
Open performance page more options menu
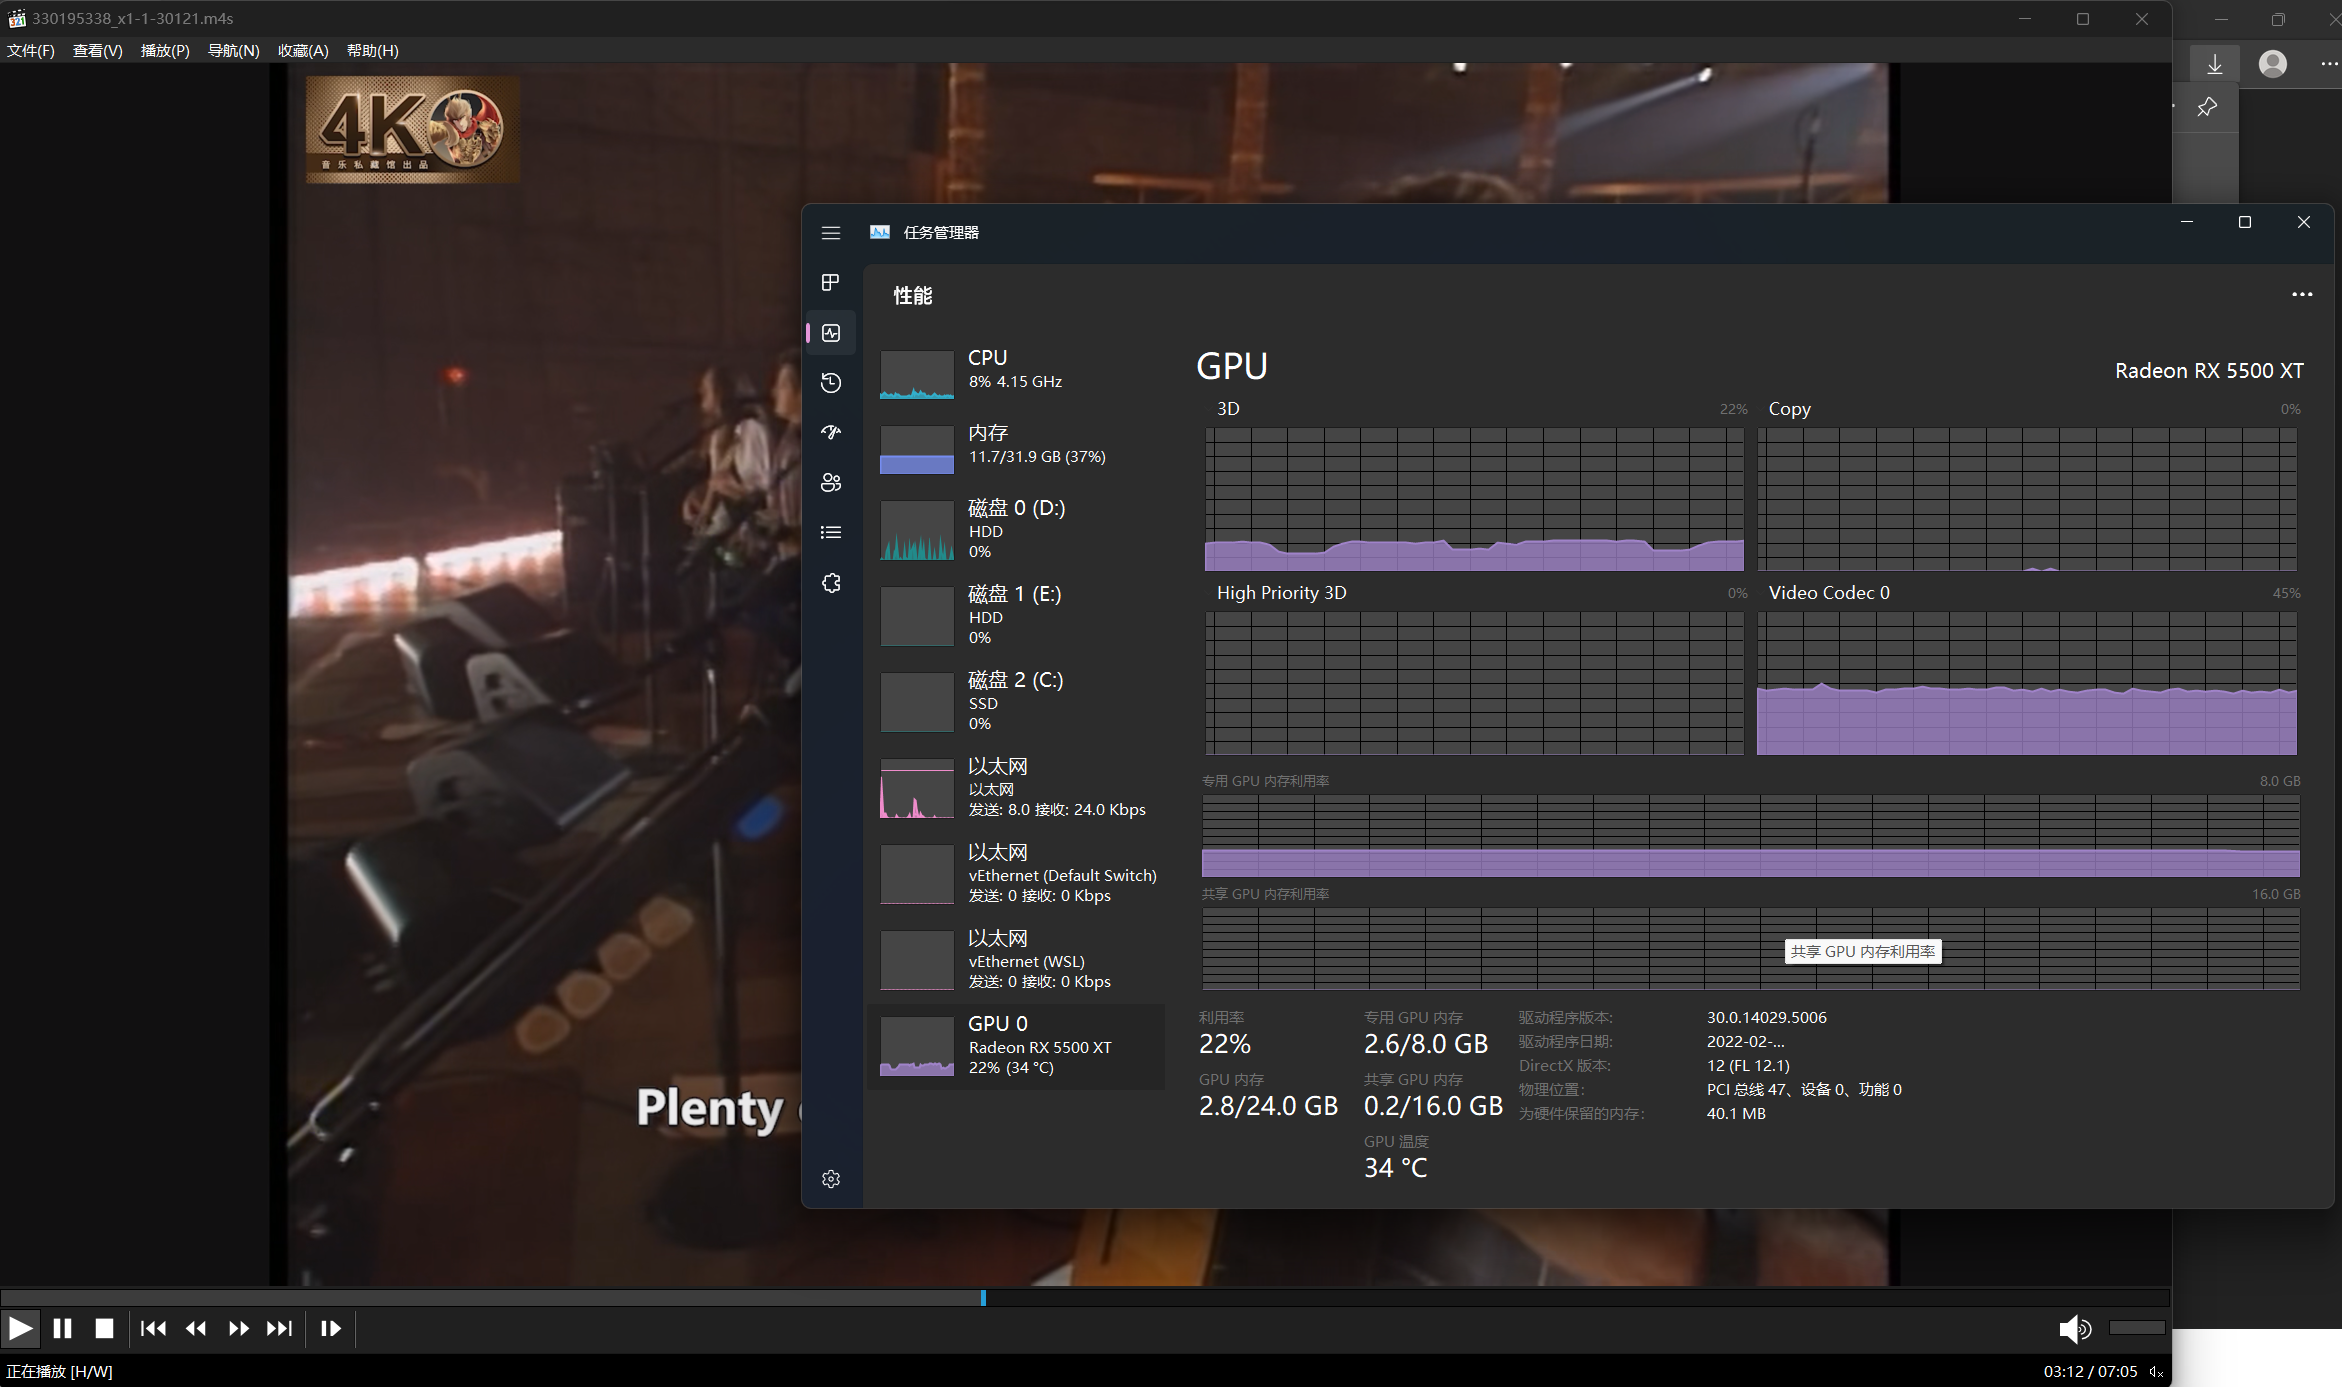point(2301,294)
